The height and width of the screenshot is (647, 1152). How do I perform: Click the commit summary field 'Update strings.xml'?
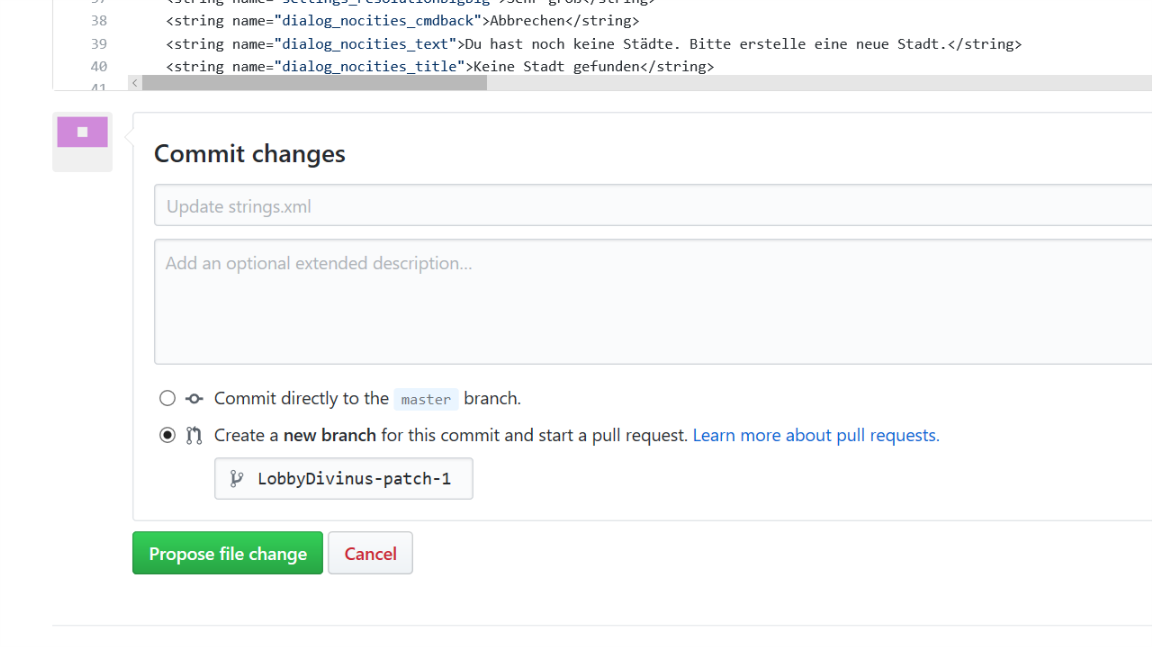653,206
